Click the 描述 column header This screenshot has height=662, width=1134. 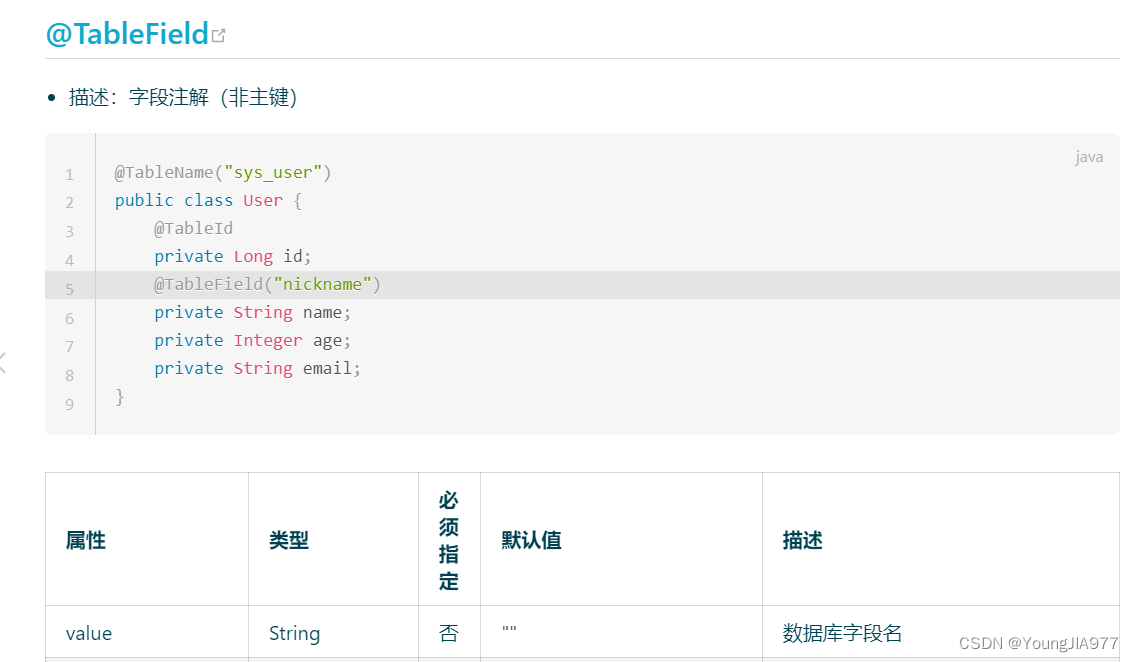[x=795, y=539]
